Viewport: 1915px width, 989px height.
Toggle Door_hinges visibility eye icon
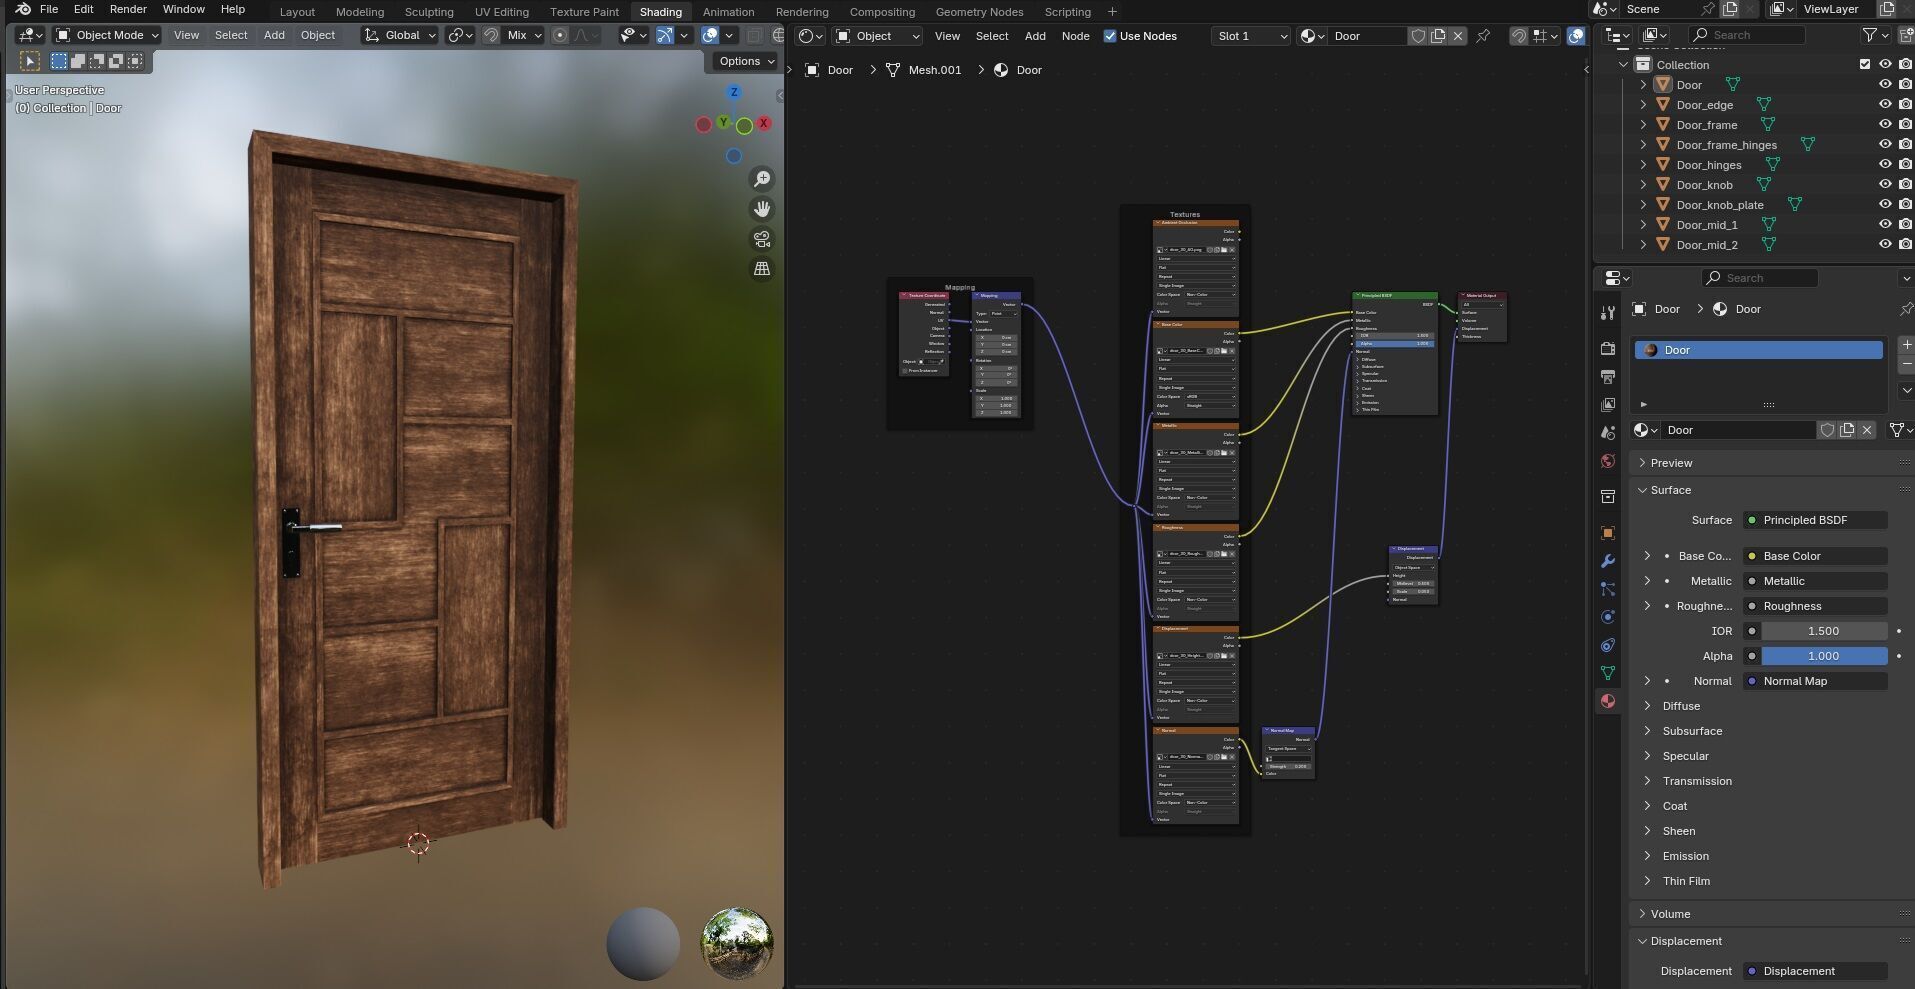[1885, 165]
